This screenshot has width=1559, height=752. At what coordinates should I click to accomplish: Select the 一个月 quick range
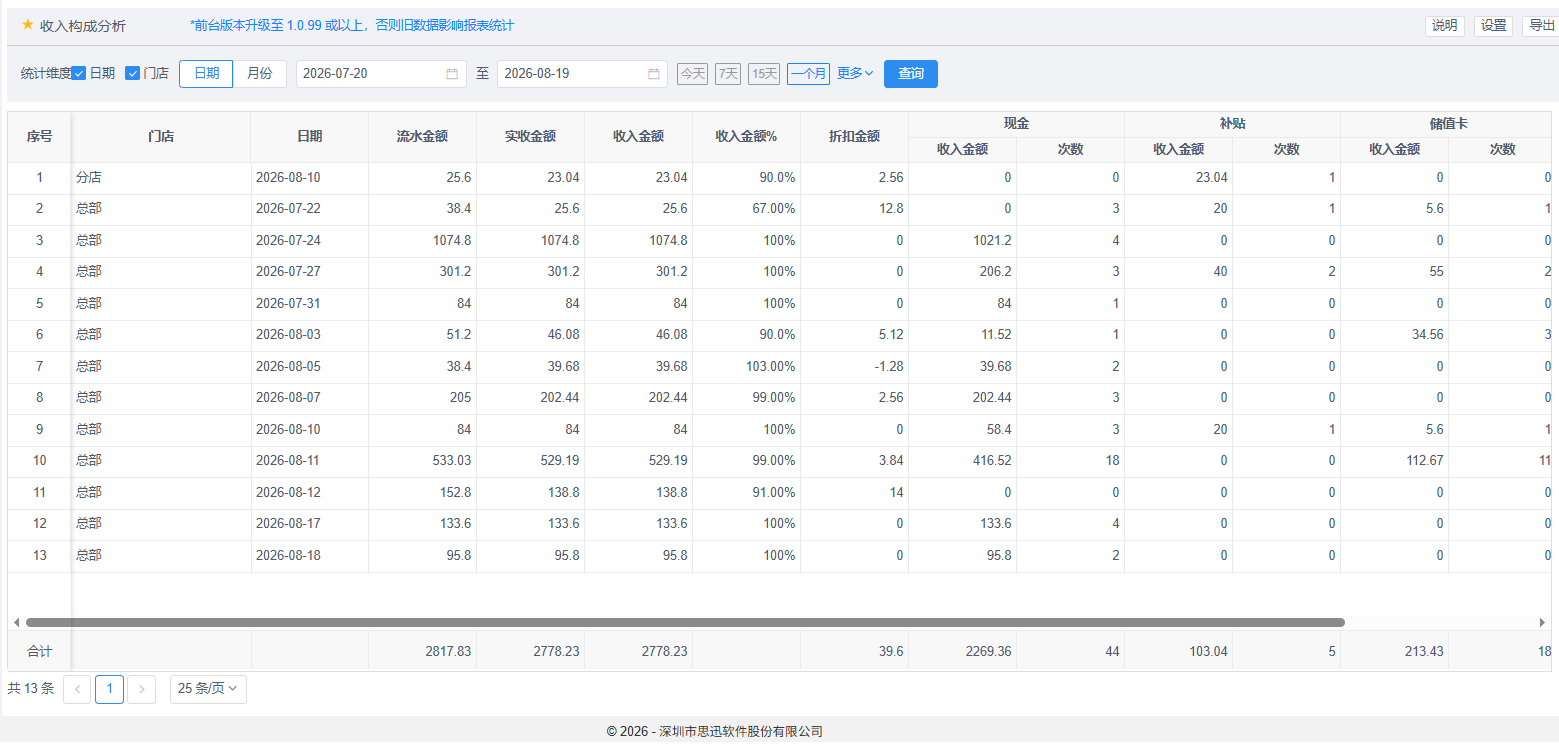[808, 74]
